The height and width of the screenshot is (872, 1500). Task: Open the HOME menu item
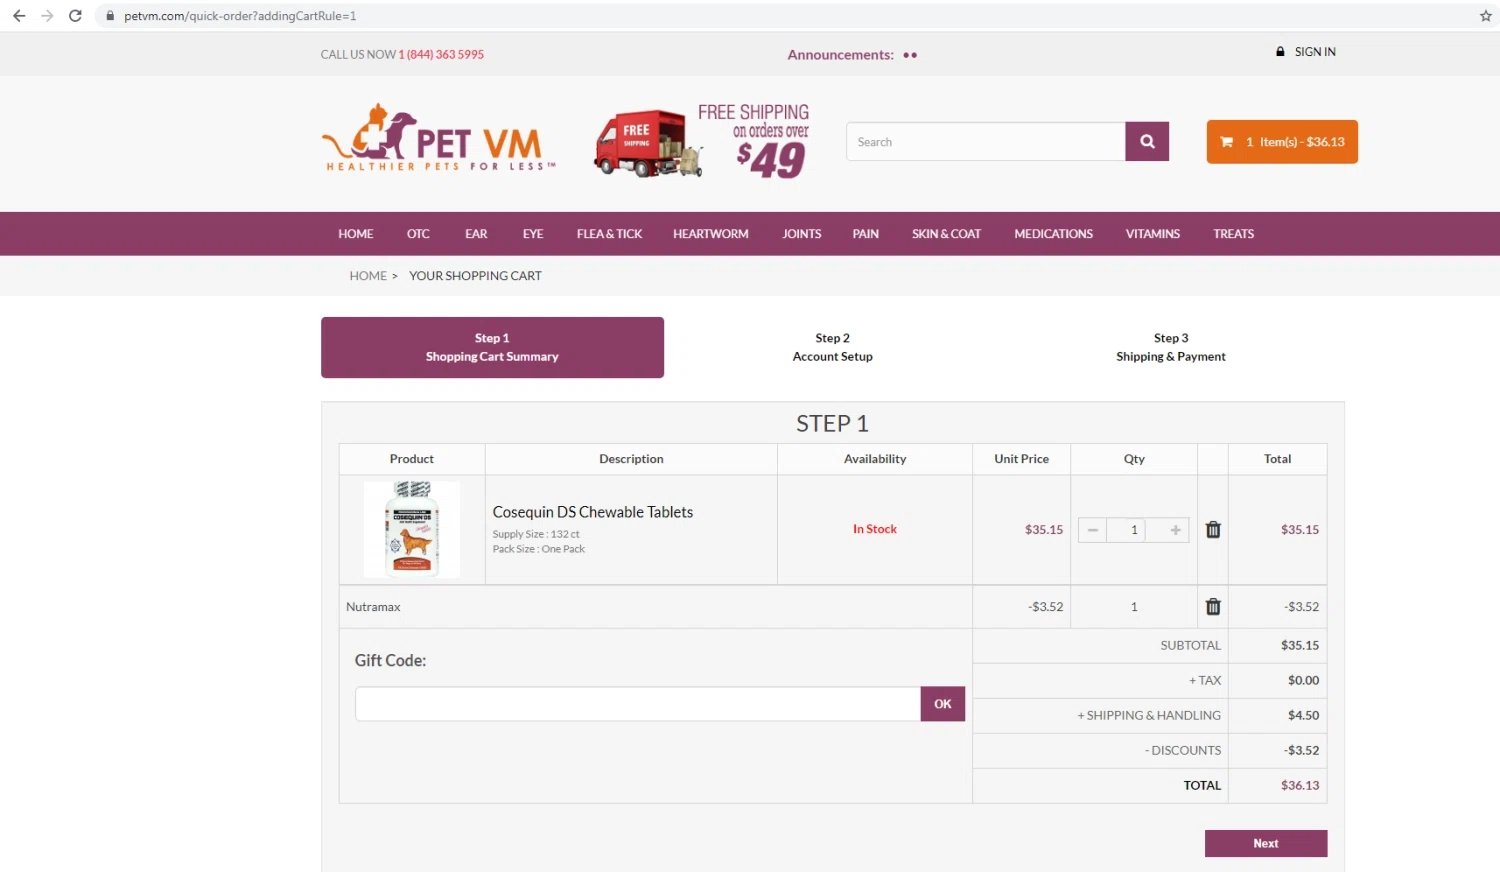pyautogui.click(x=356, y=234)
